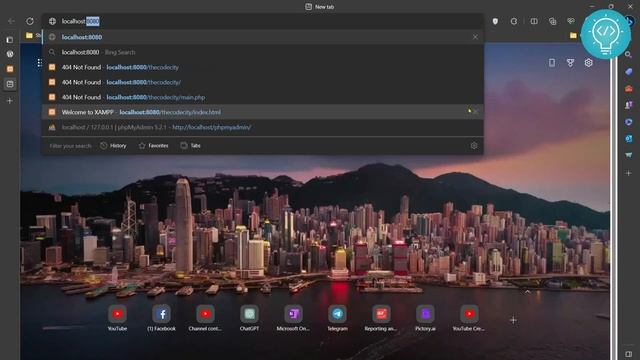Open the Drop paper-plane sidebar icon
This screenshot has width=640, height=360.
pos(629,155)
